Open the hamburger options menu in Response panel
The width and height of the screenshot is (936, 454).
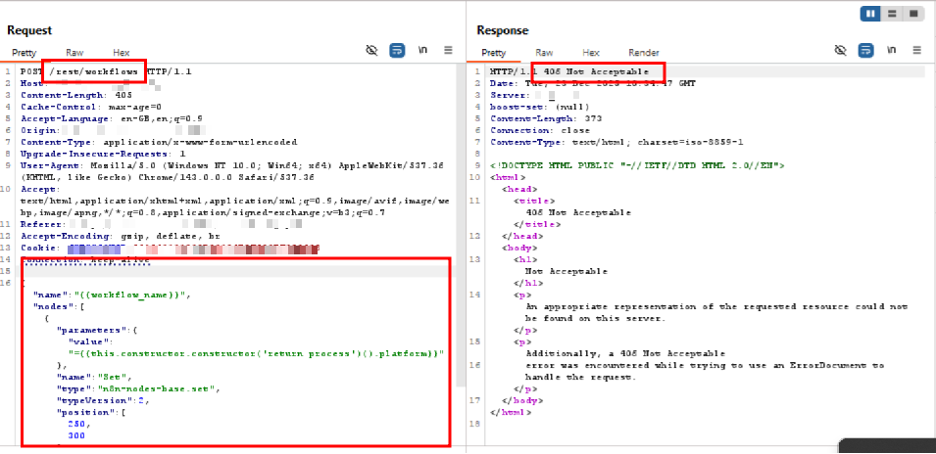tap(917, 51)
